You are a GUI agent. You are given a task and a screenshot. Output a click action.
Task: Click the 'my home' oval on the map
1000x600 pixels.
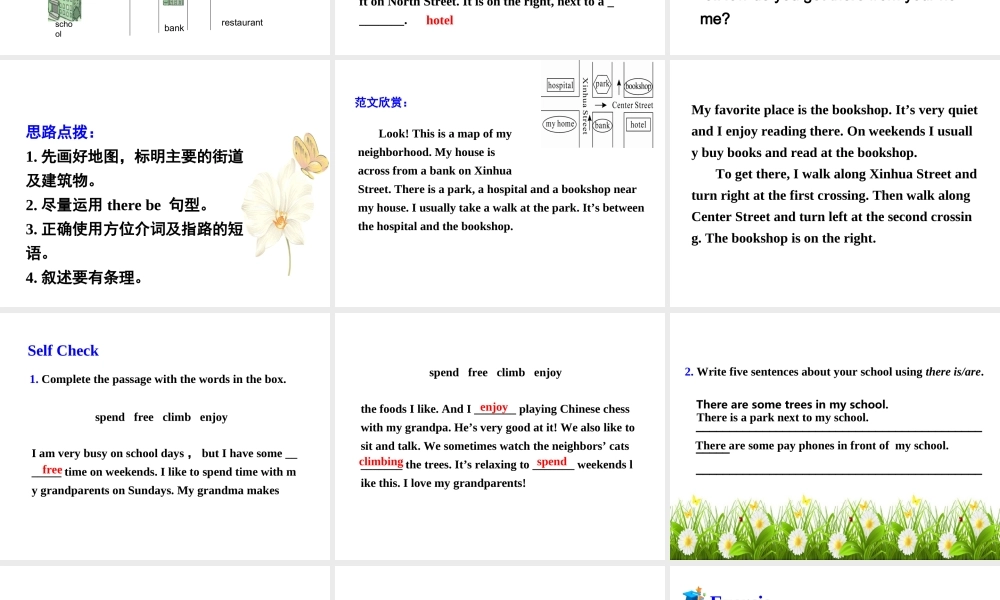559,124
